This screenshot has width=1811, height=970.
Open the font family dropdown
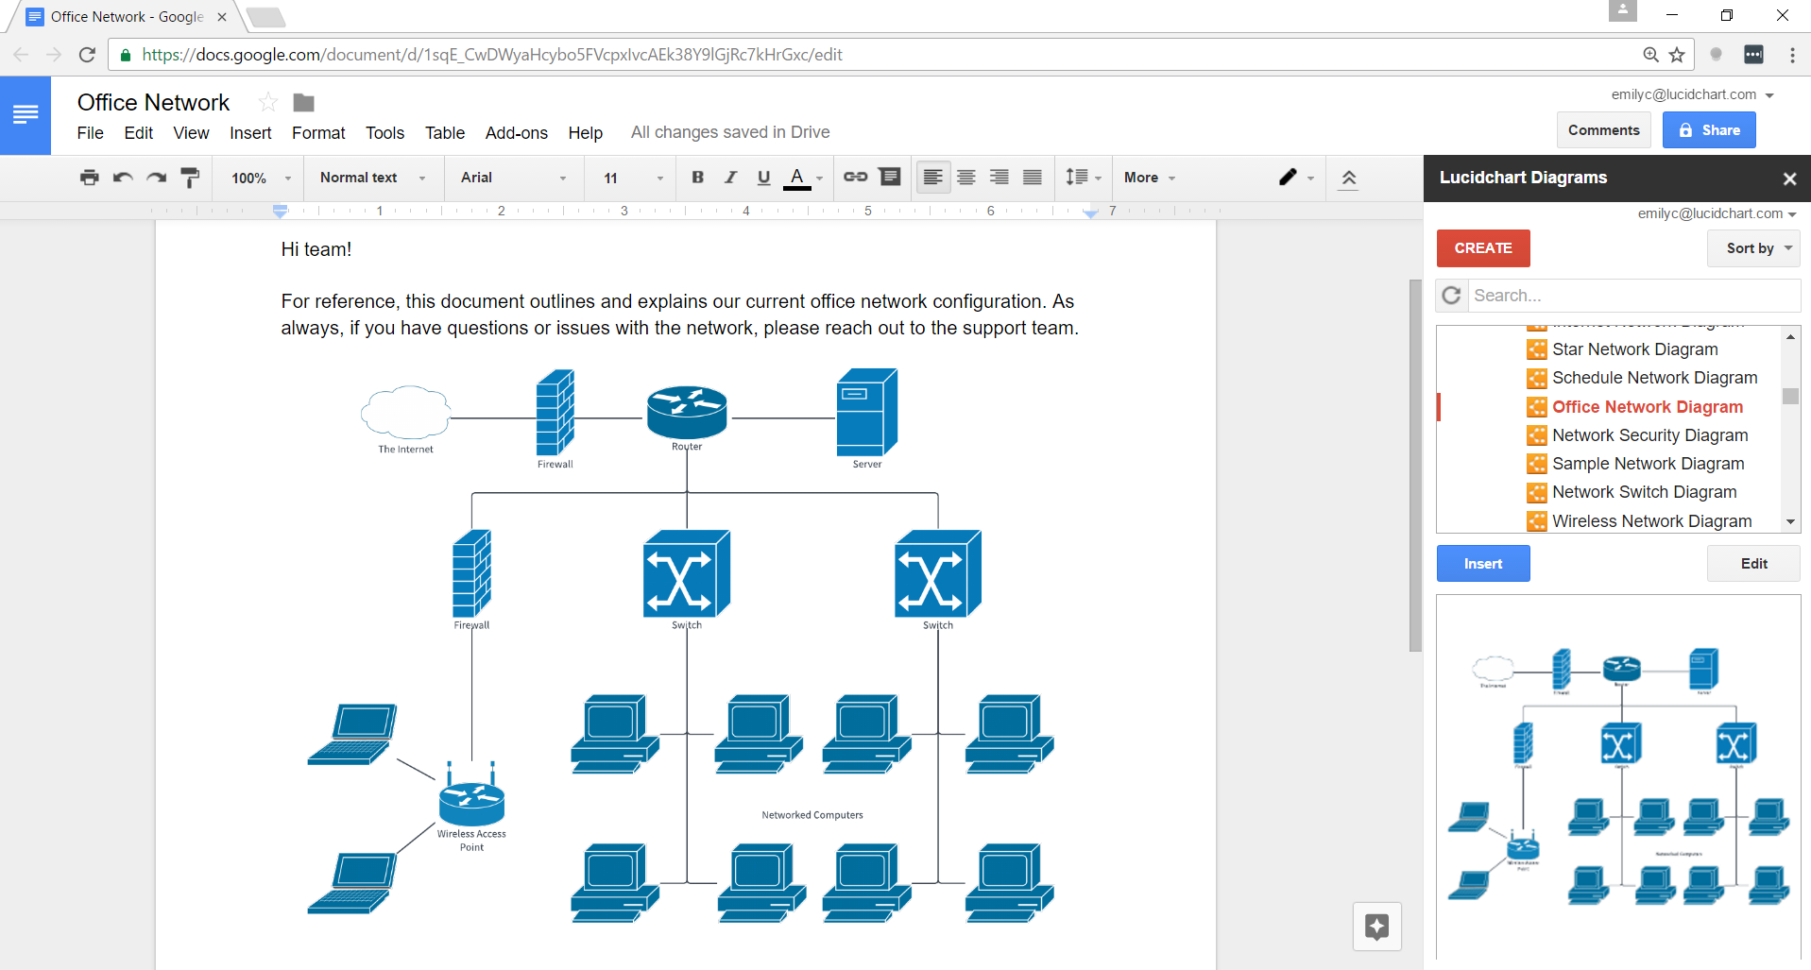point(513,177)
